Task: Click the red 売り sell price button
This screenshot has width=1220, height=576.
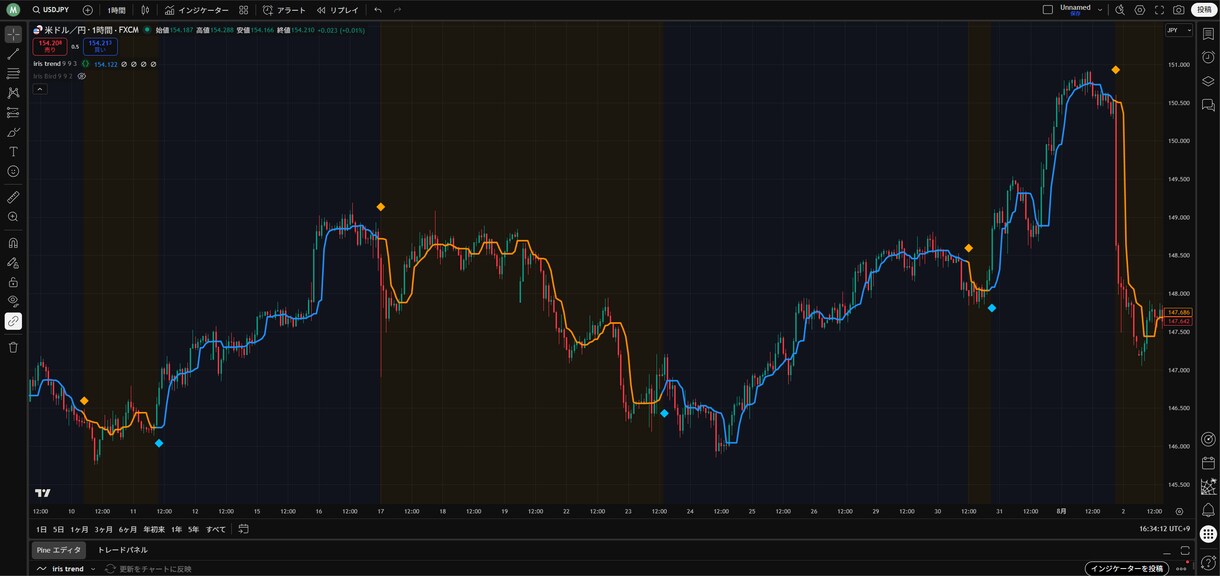Action: [50, 46]
